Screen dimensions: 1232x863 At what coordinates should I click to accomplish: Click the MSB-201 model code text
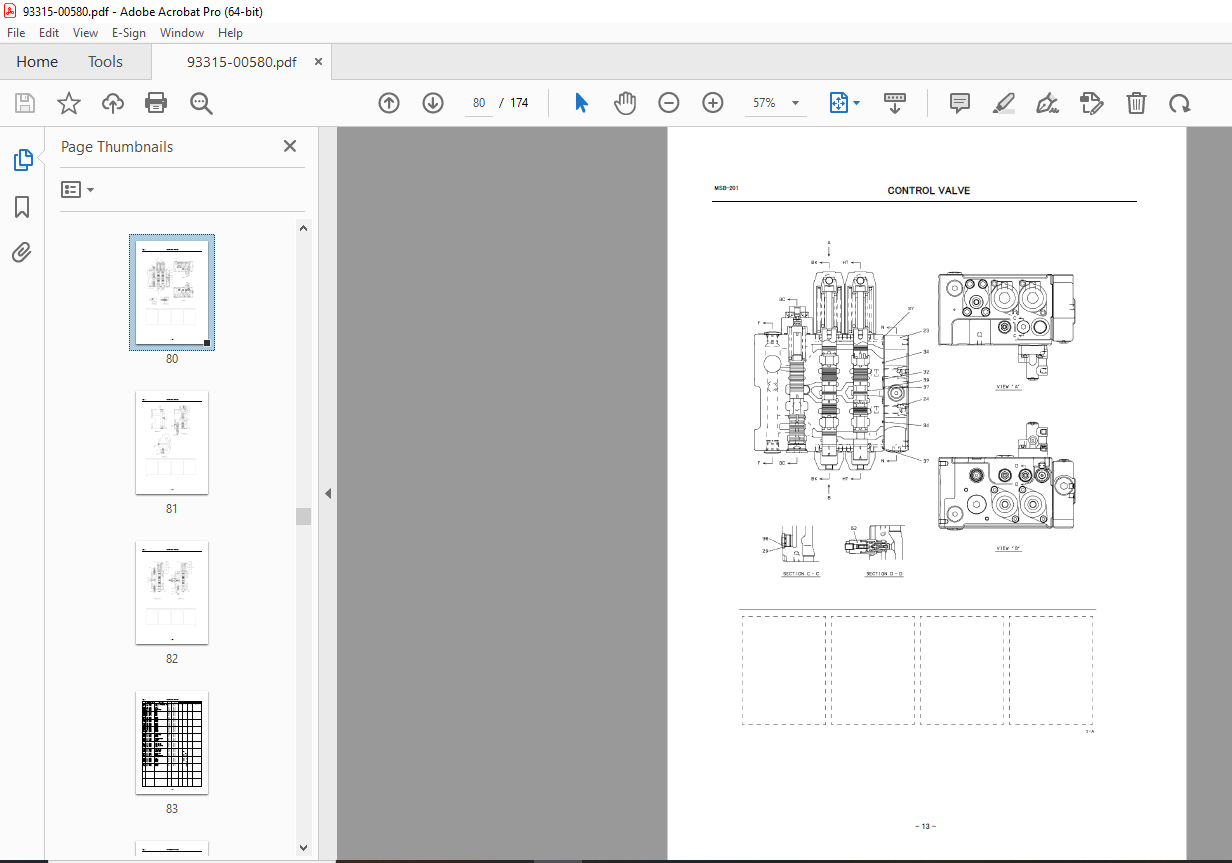click(x=726, y=189)
